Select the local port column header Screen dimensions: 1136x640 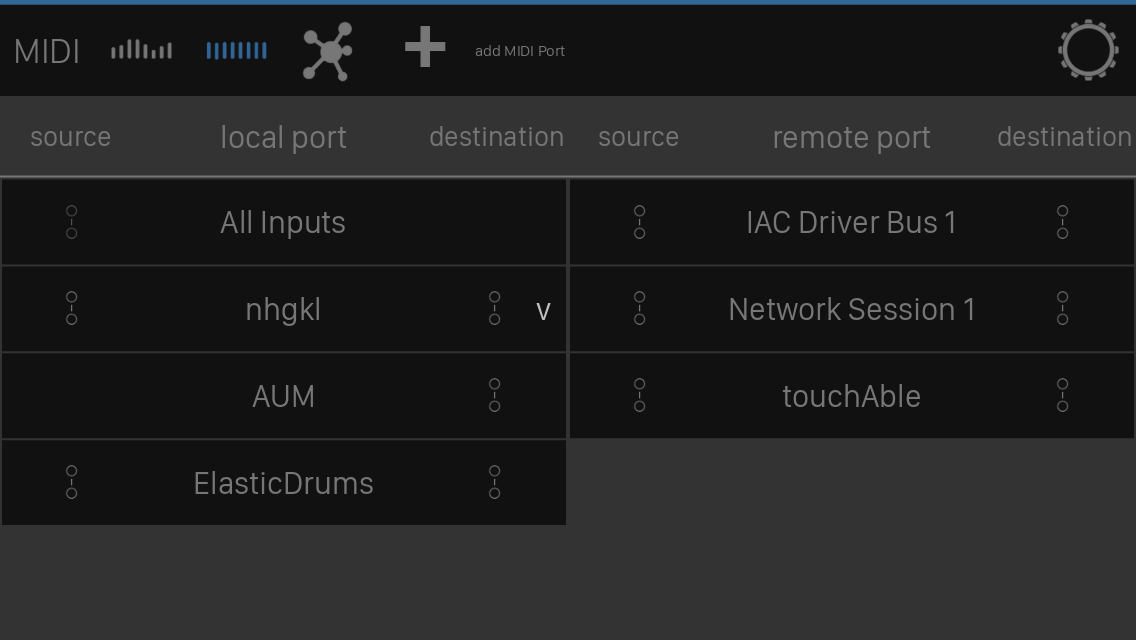tap(283, 137)
